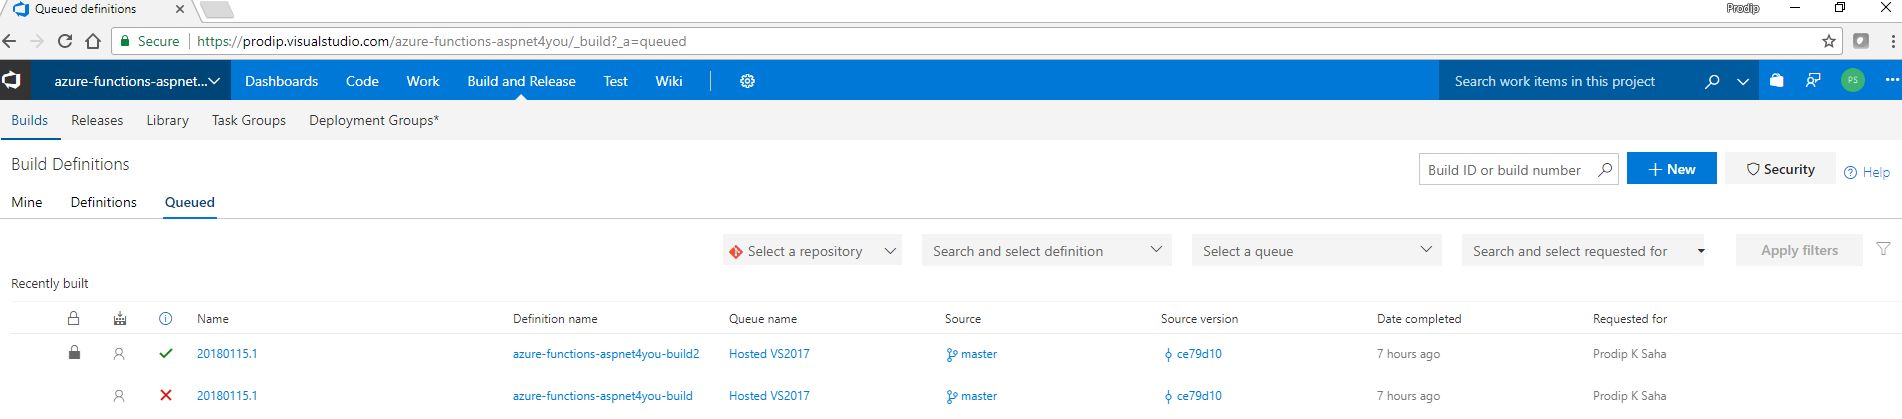Bookmark this page with the star icon
Screen dimensions: 1902x419
coord(1829,41)
